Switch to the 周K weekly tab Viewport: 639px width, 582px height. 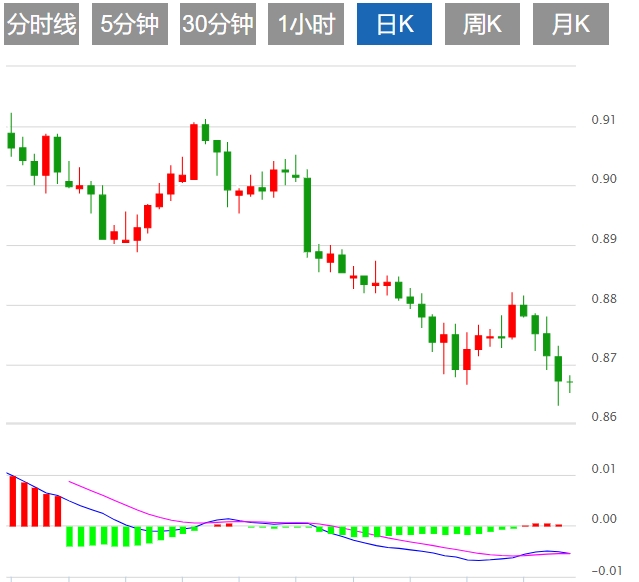coord(482,24)
